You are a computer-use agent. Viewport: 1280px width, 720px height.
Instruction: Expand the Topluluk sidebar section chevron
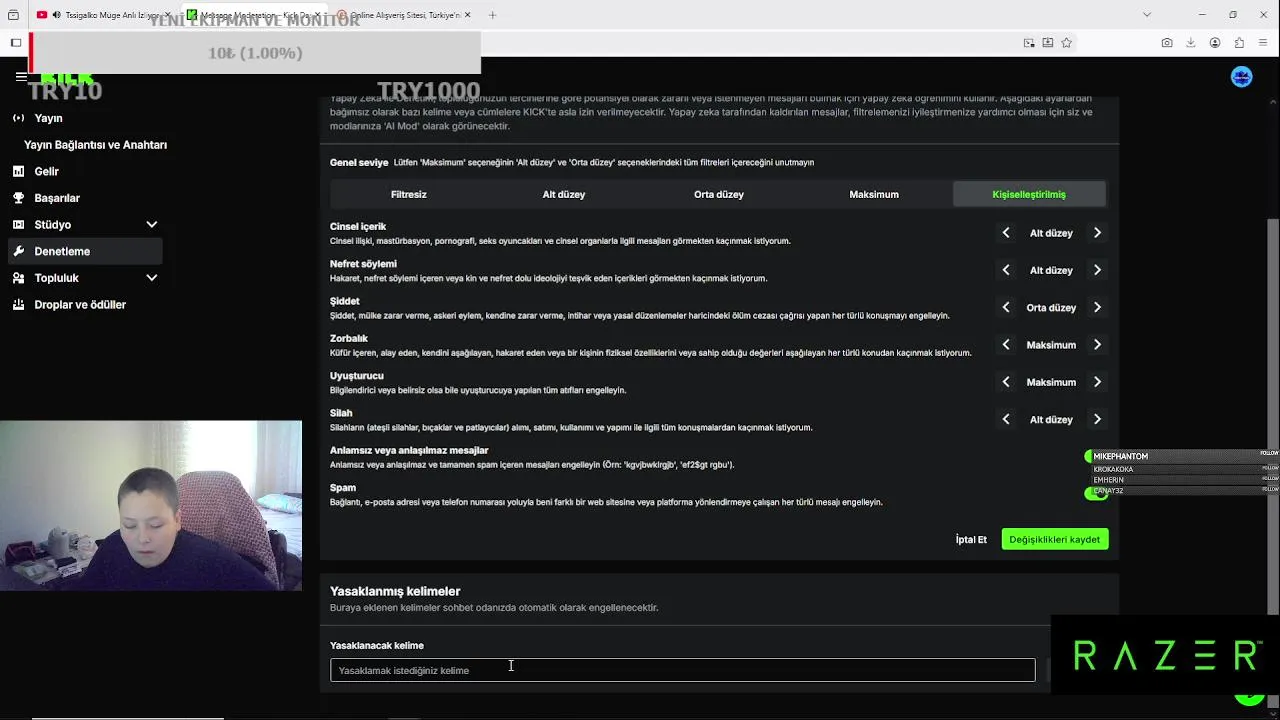[151, 278]
